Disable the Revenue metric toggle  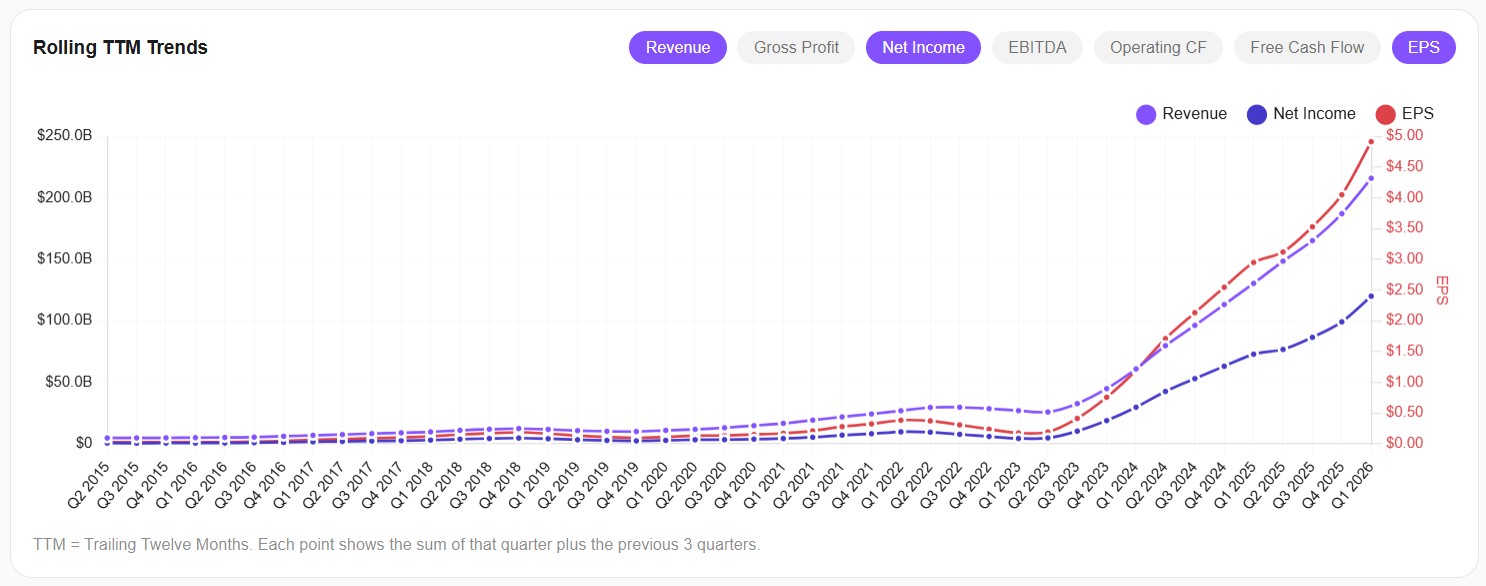[x=678, y=47]
